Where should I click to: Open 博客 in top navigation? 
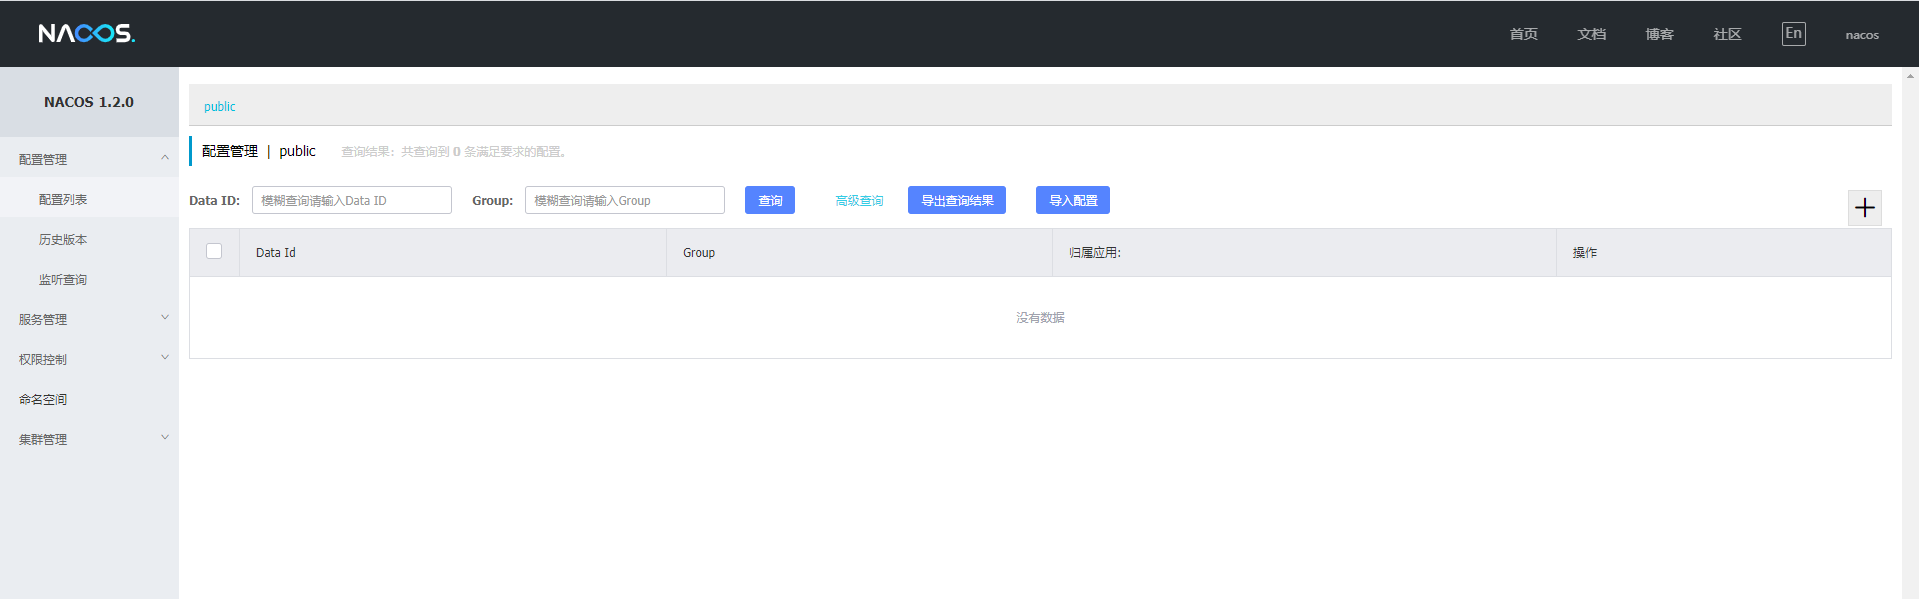(1660, 34)
